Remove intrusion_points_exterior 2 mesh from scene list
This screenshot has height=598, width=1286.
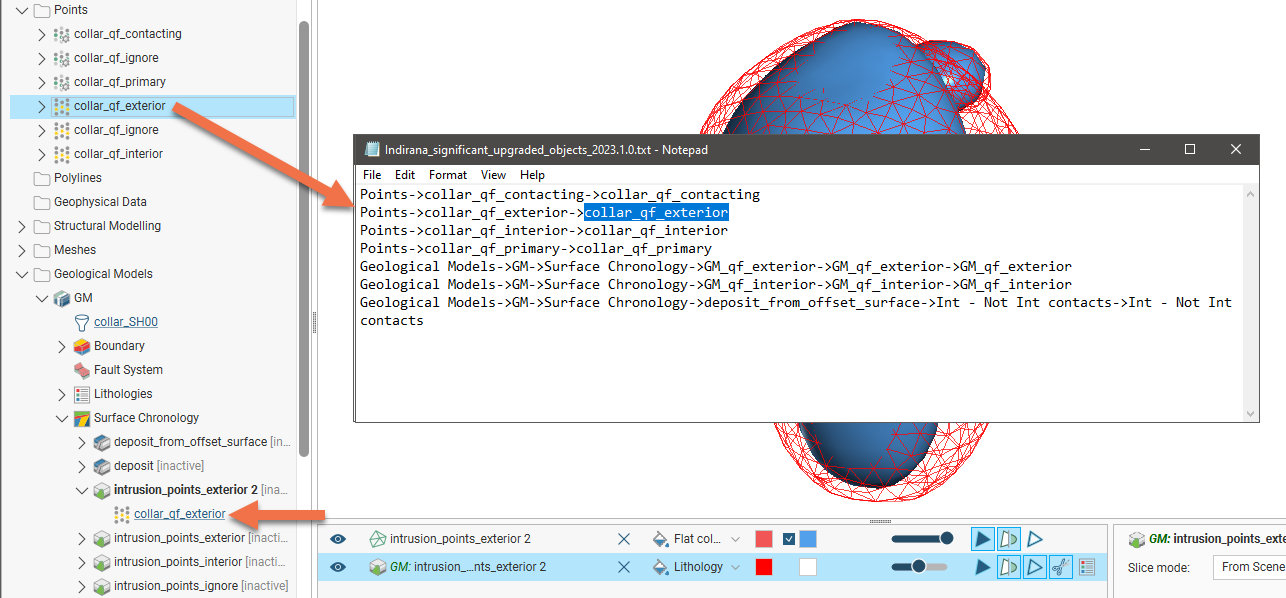(x=624, y=539)
